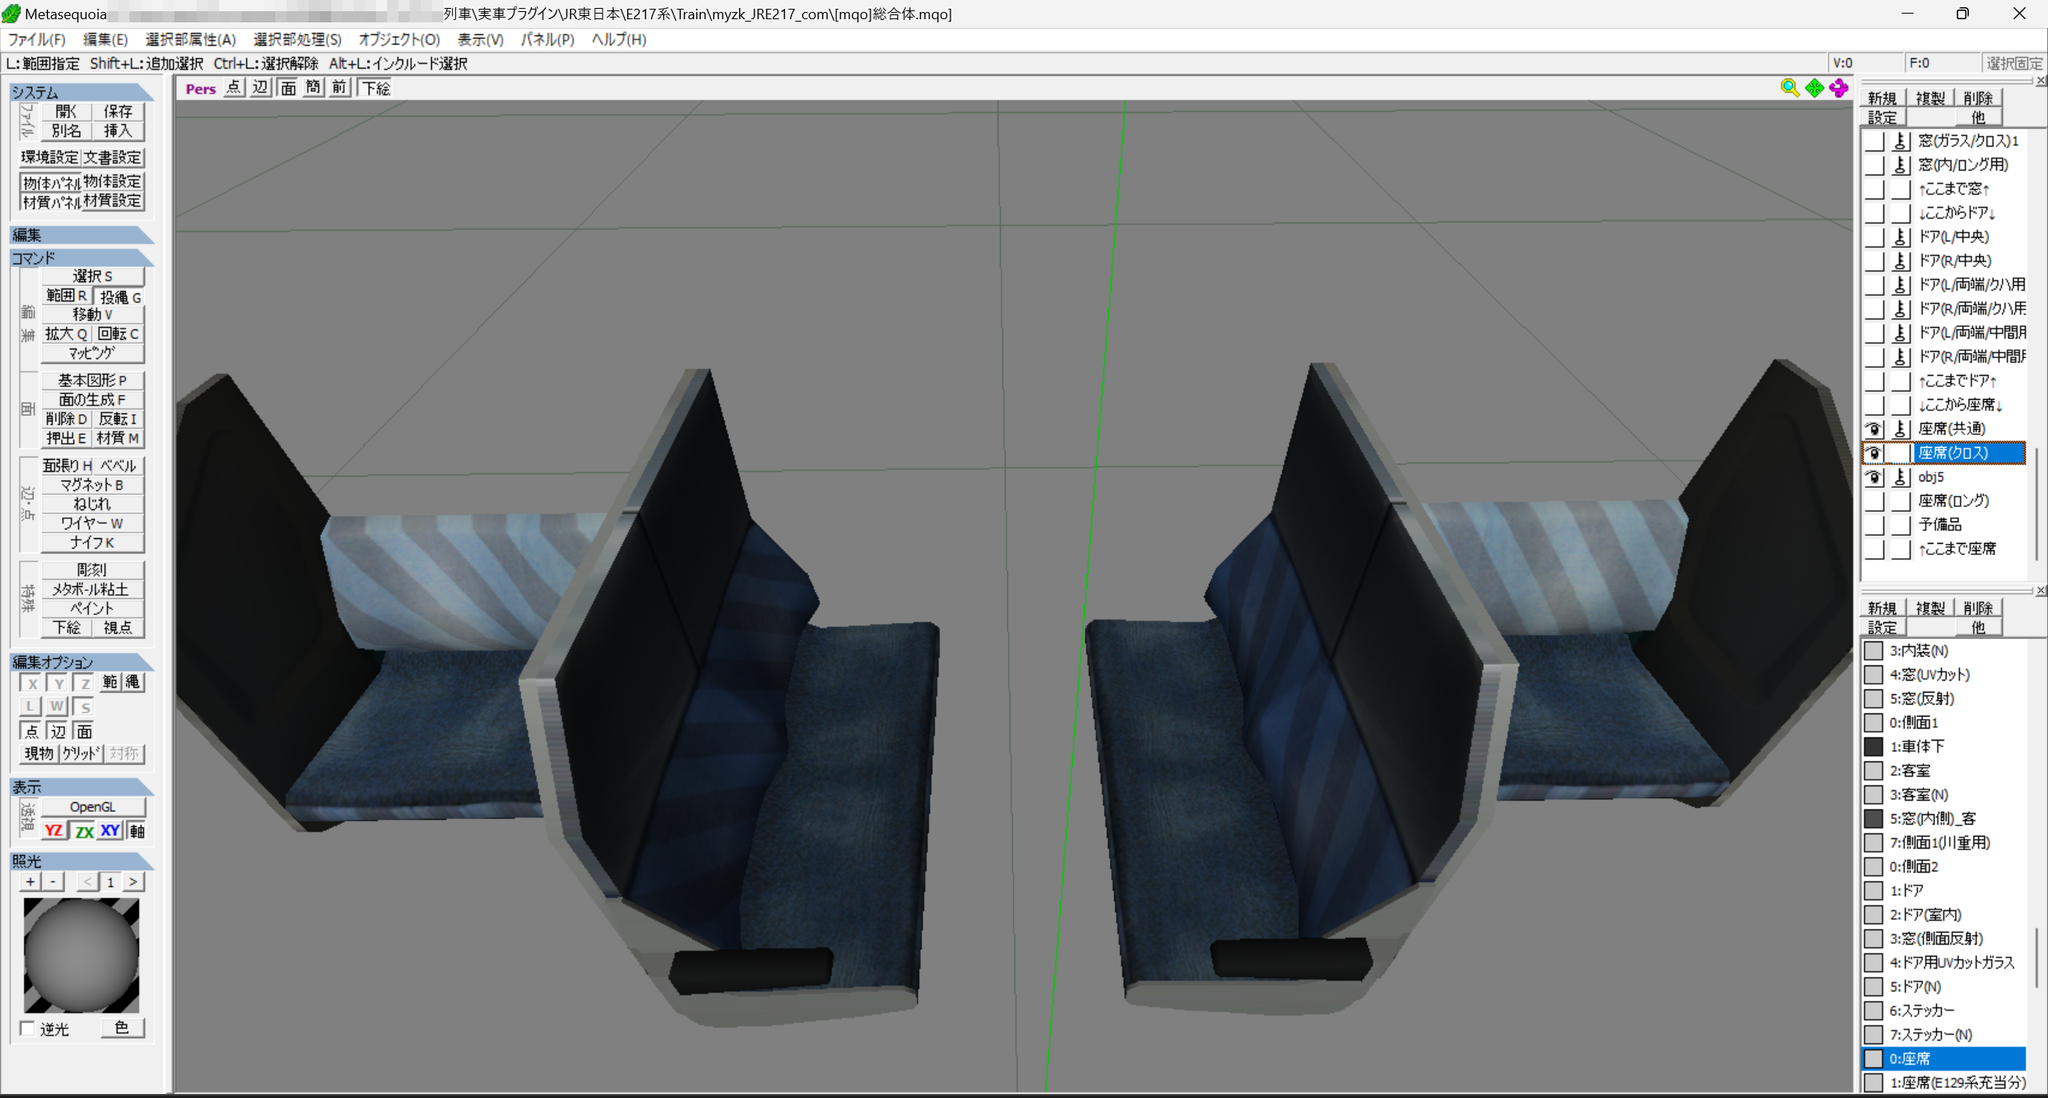Toggle eye visibility for obj5 object
The width and height of the screenshot is (2048, 1098).
[1874, 477]
